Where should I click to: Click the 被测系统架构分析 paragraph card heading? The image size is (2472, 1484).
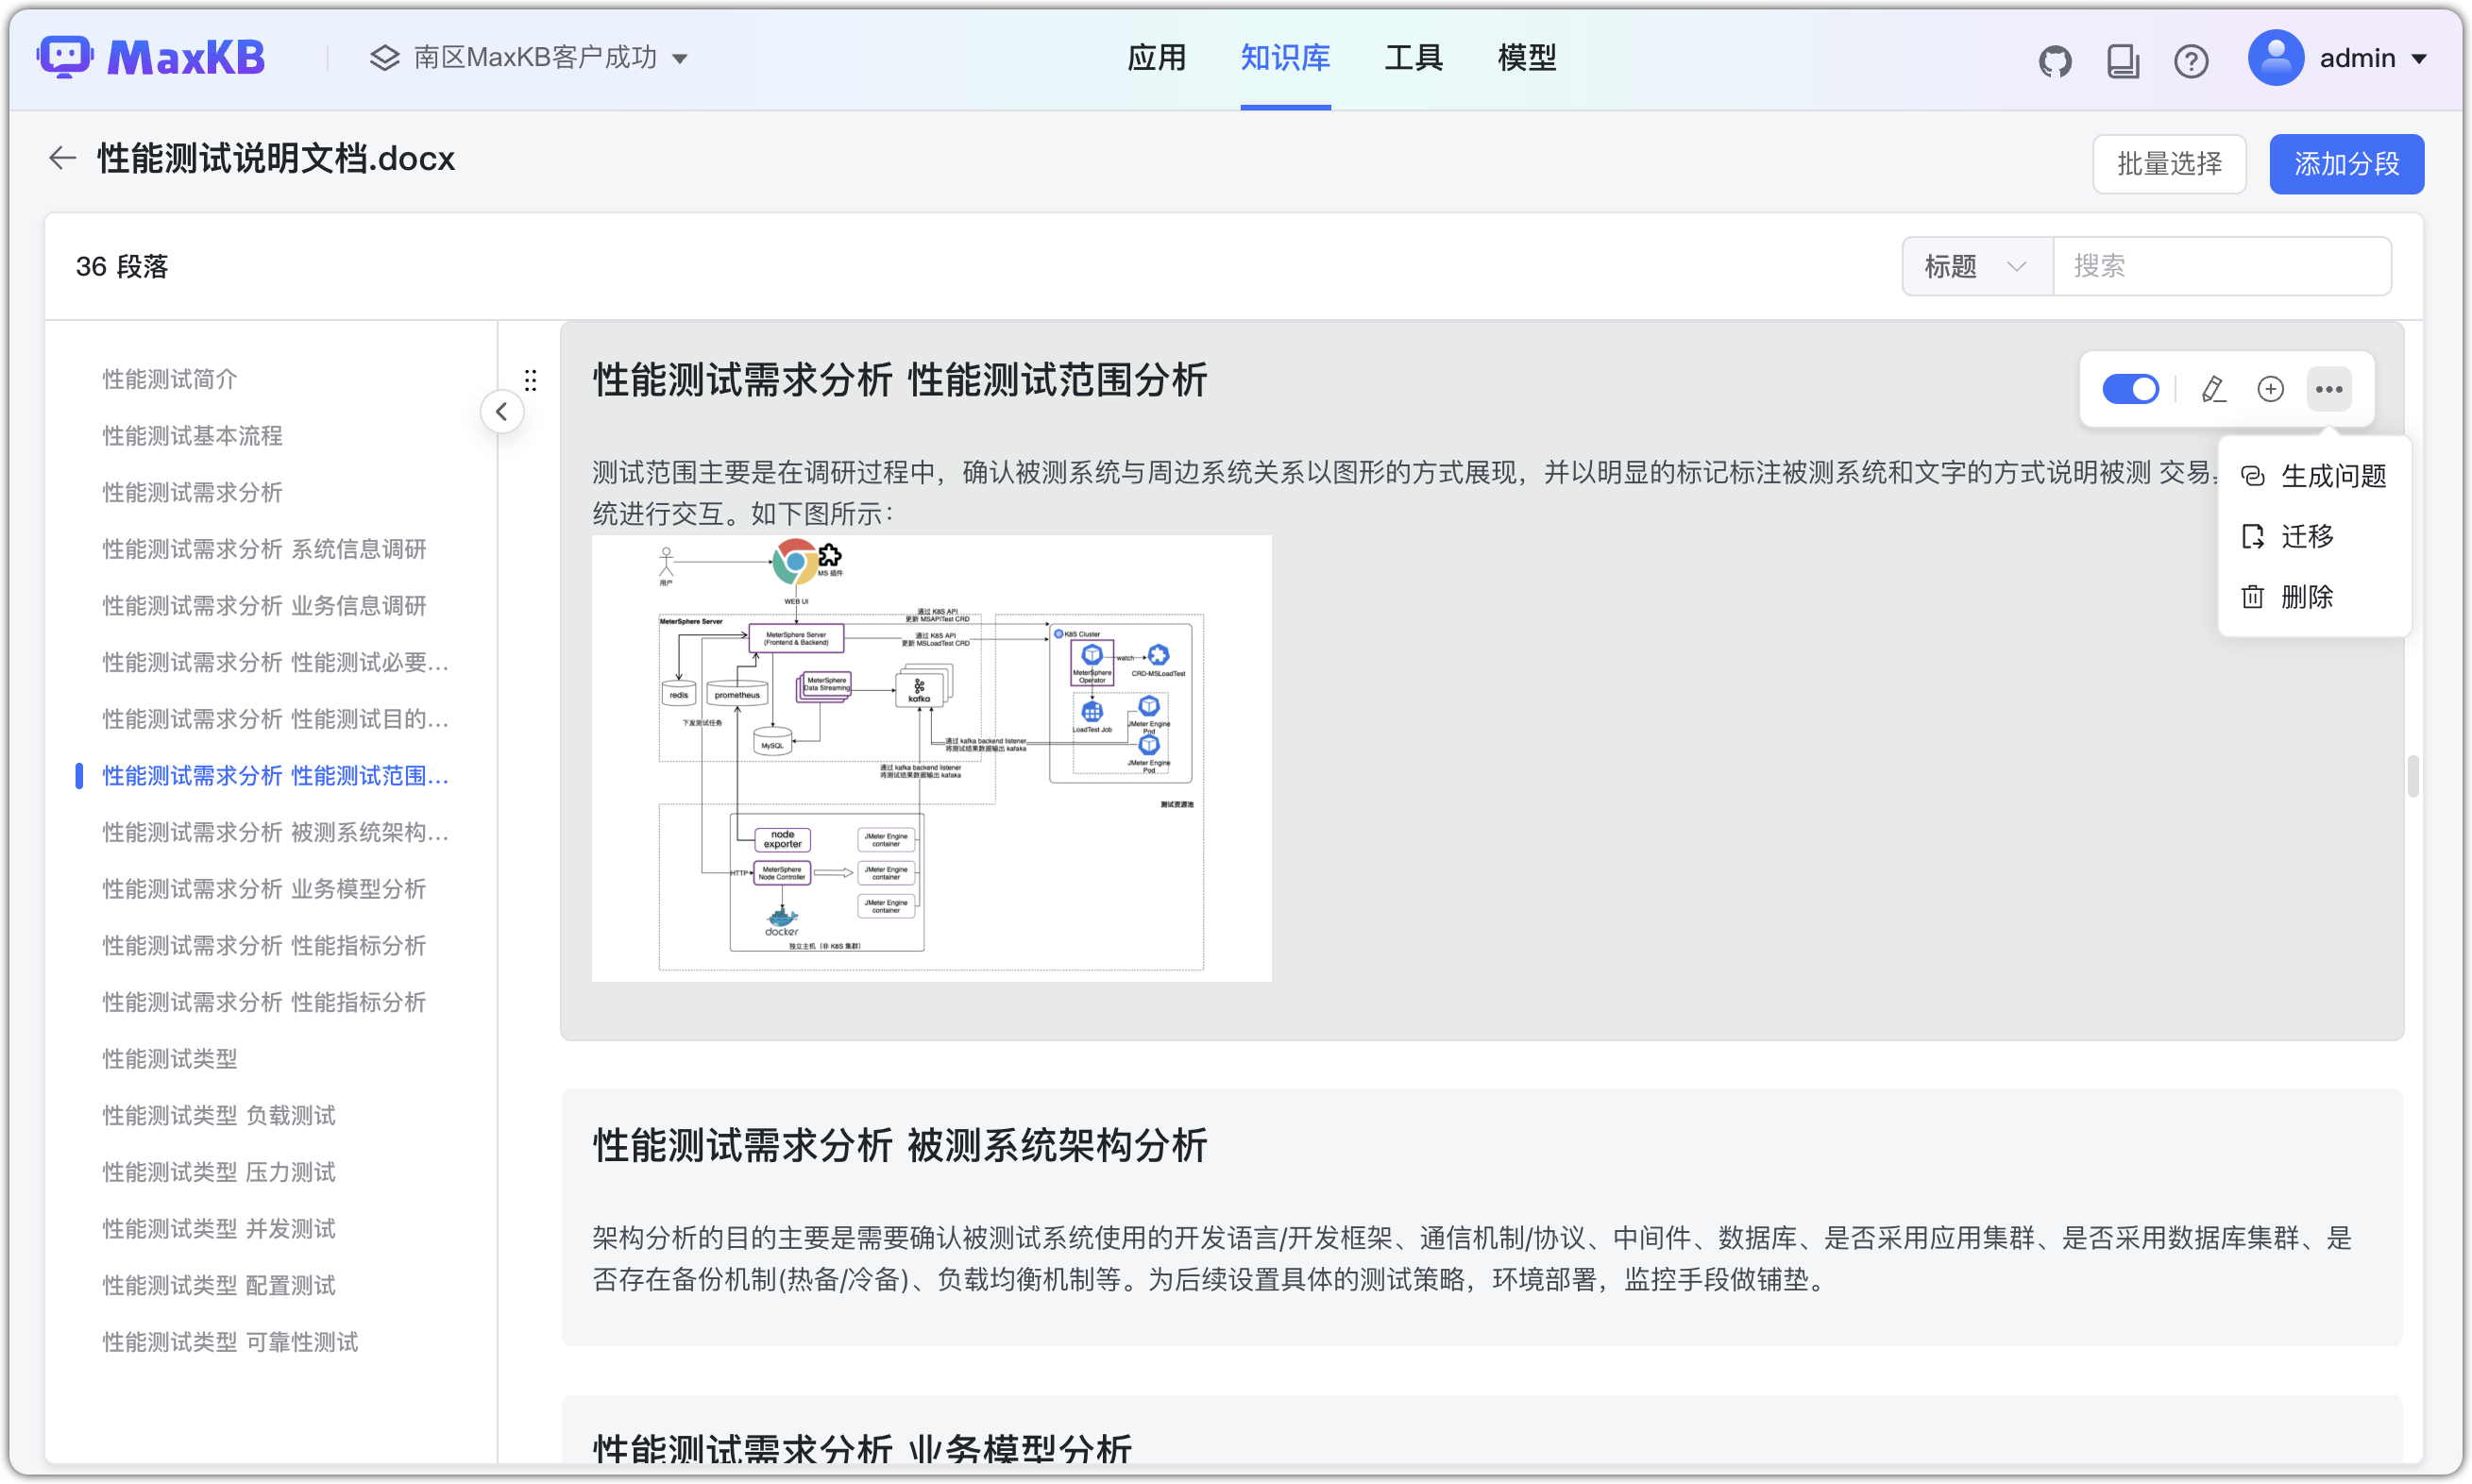[900, 1145]
